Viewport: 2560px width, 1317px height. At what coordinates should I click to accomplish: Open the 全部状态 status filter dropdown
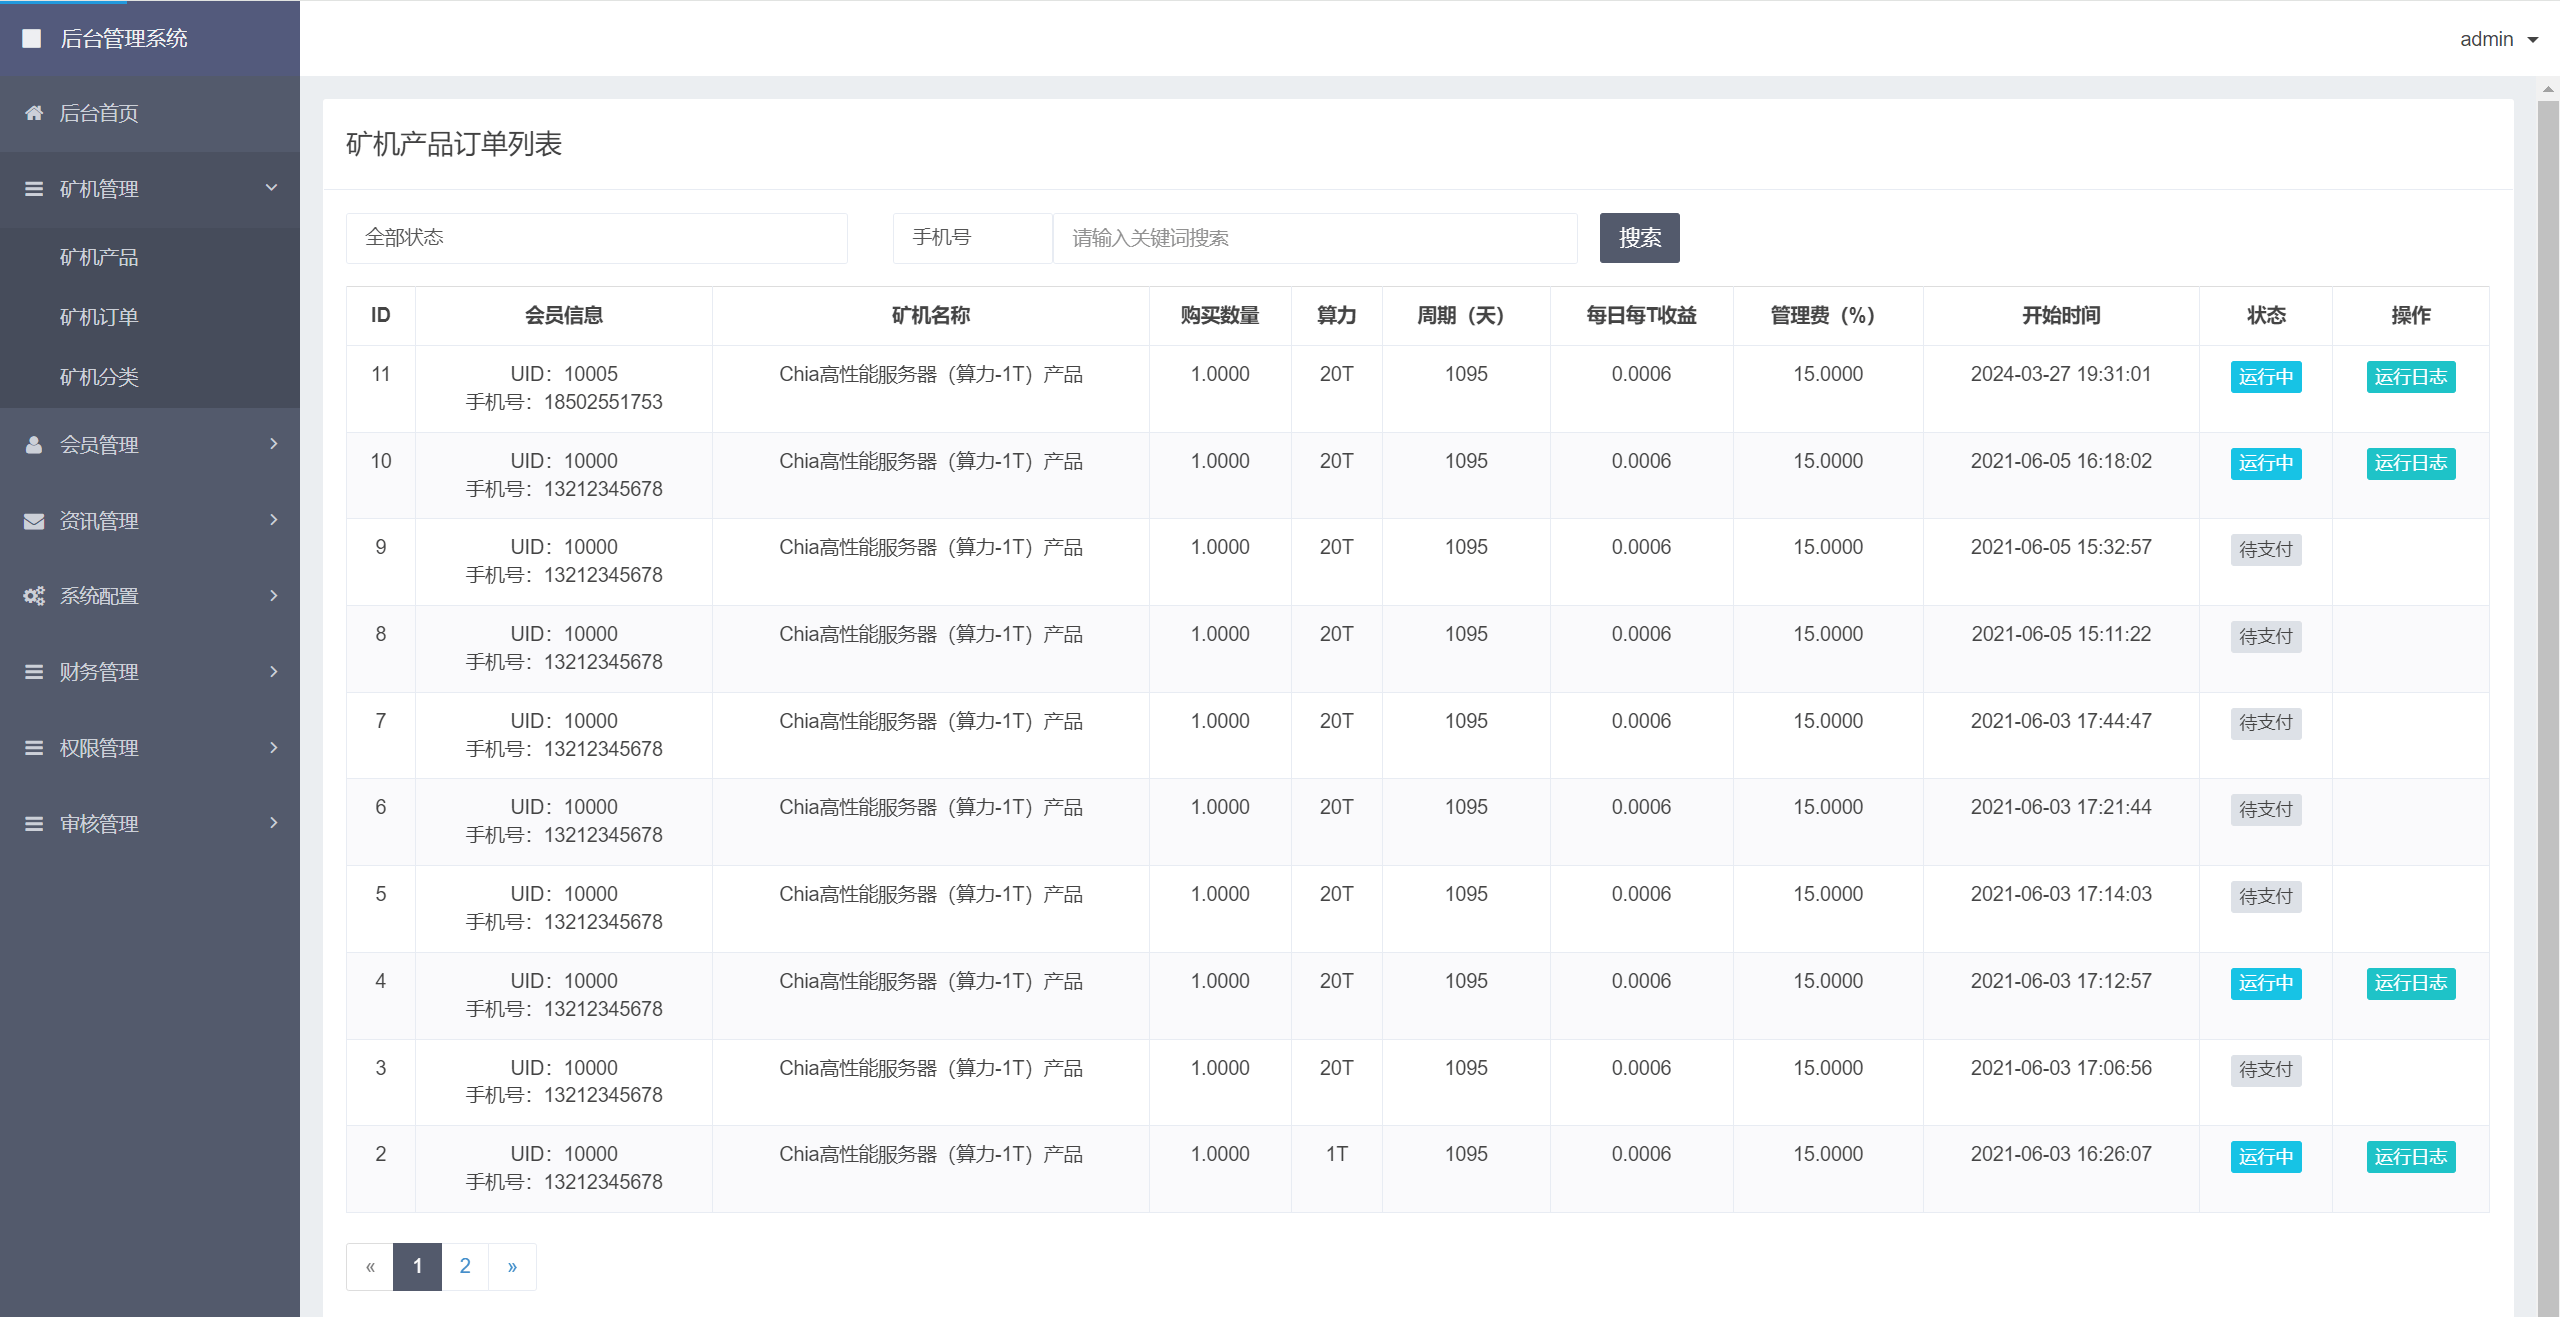tap(596, 238)
